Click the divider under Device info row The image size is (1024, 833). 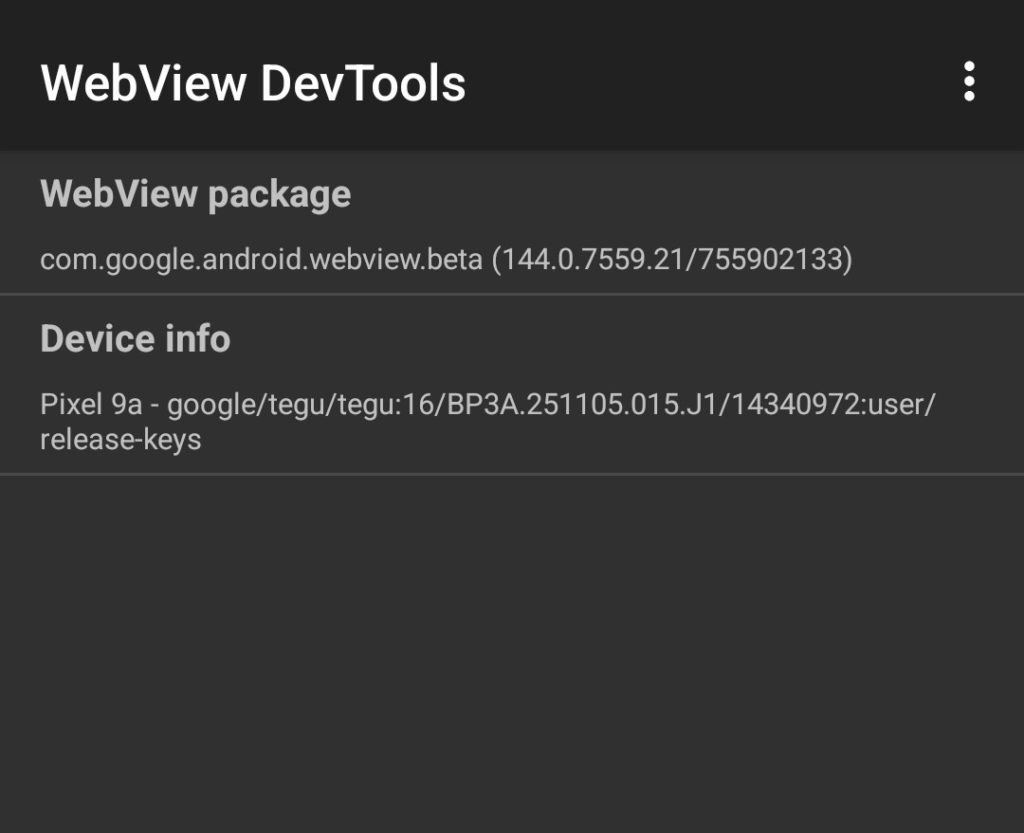click(x=512, y=474)
